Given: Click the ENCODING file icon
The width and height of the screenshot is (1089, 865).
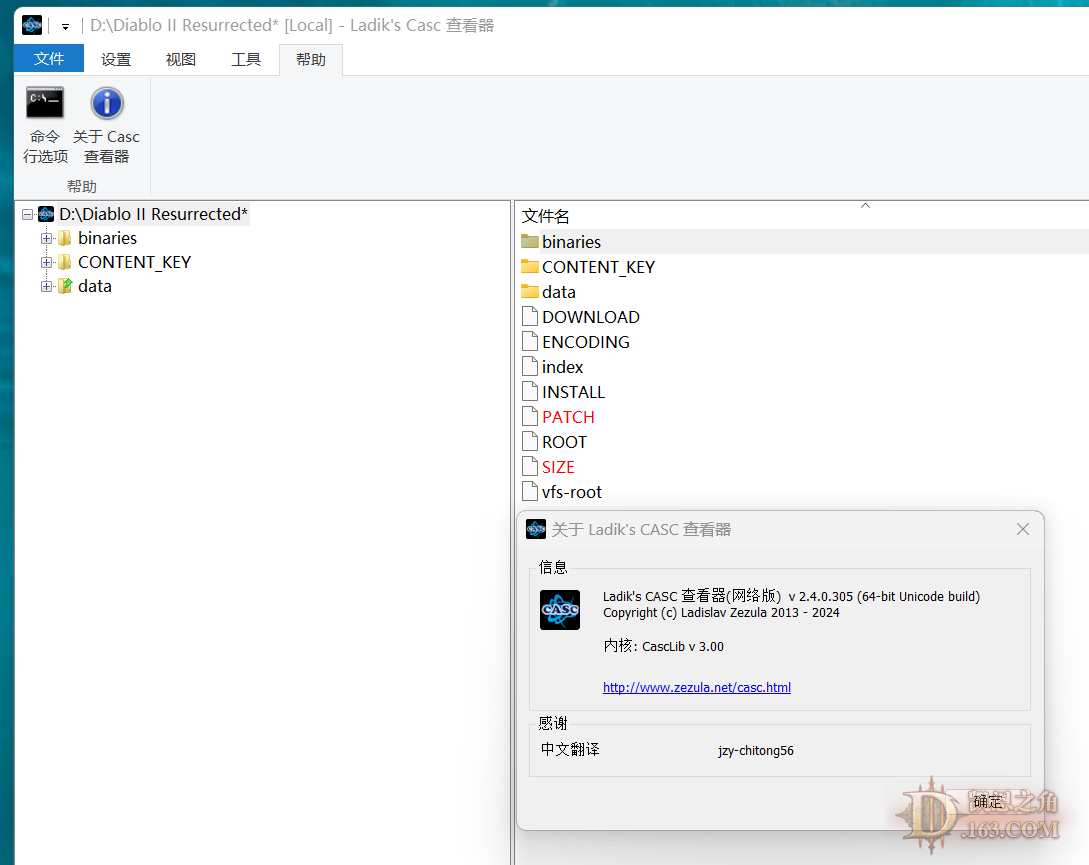Looking at the screenshot, I should point(530,341).
